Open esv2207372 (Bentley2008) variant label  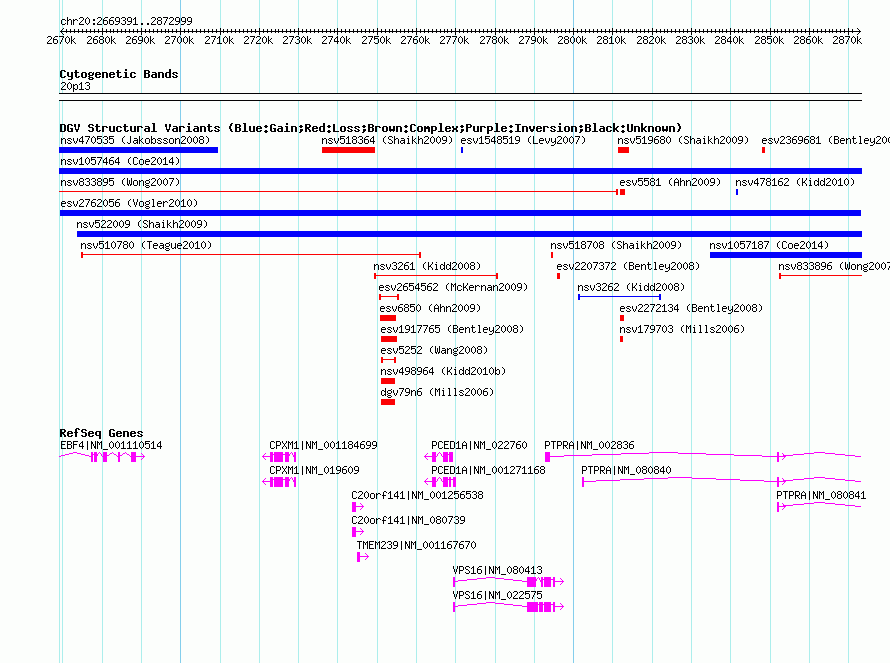click(x=628, y=266)
